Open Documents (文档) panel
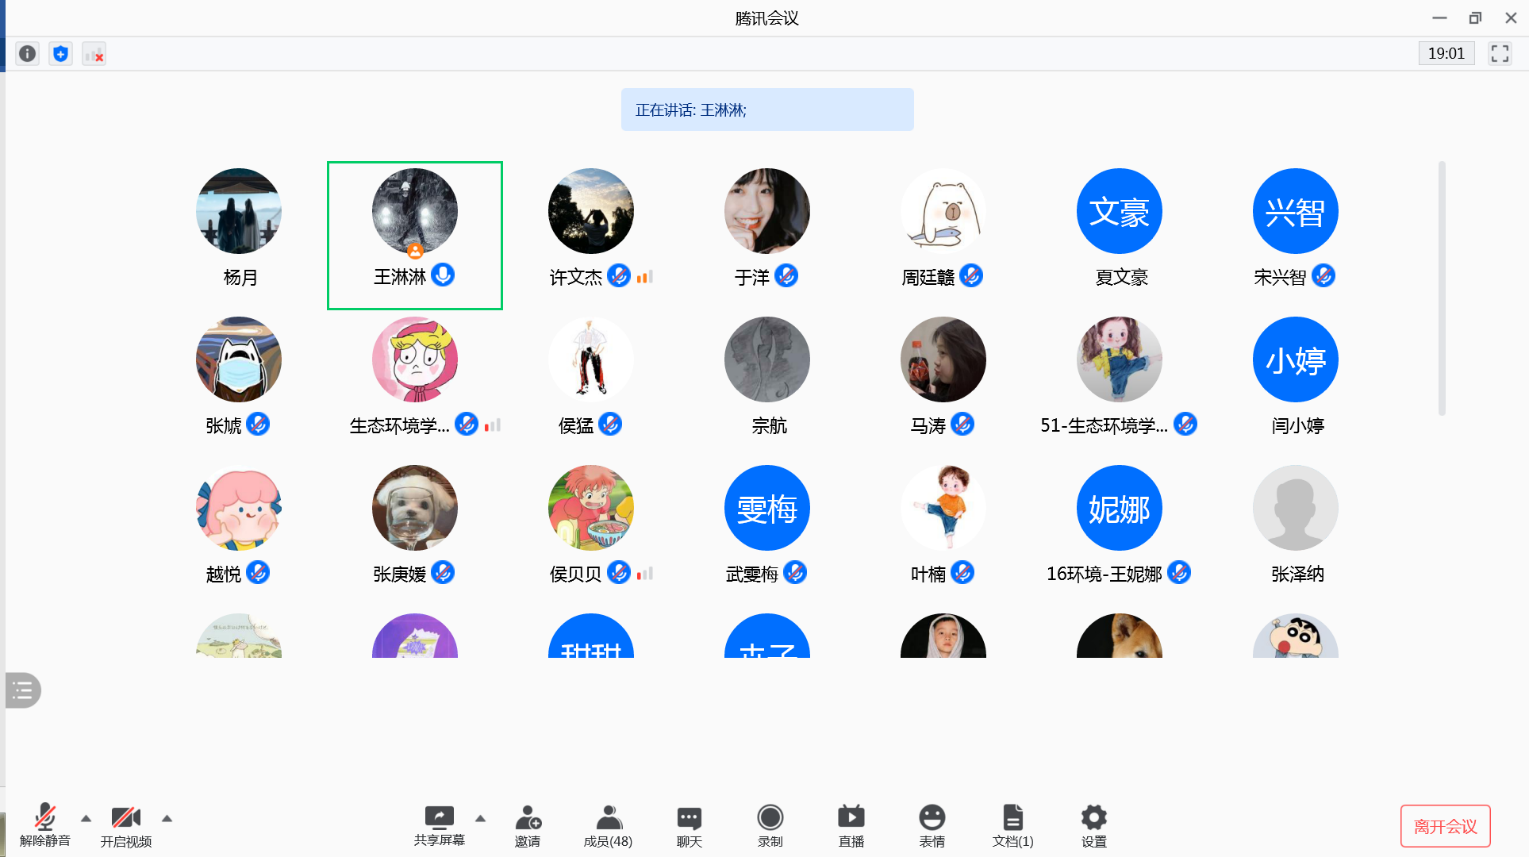The image size is (1529, 857). pyautogui.click(x=1012, y=825)
